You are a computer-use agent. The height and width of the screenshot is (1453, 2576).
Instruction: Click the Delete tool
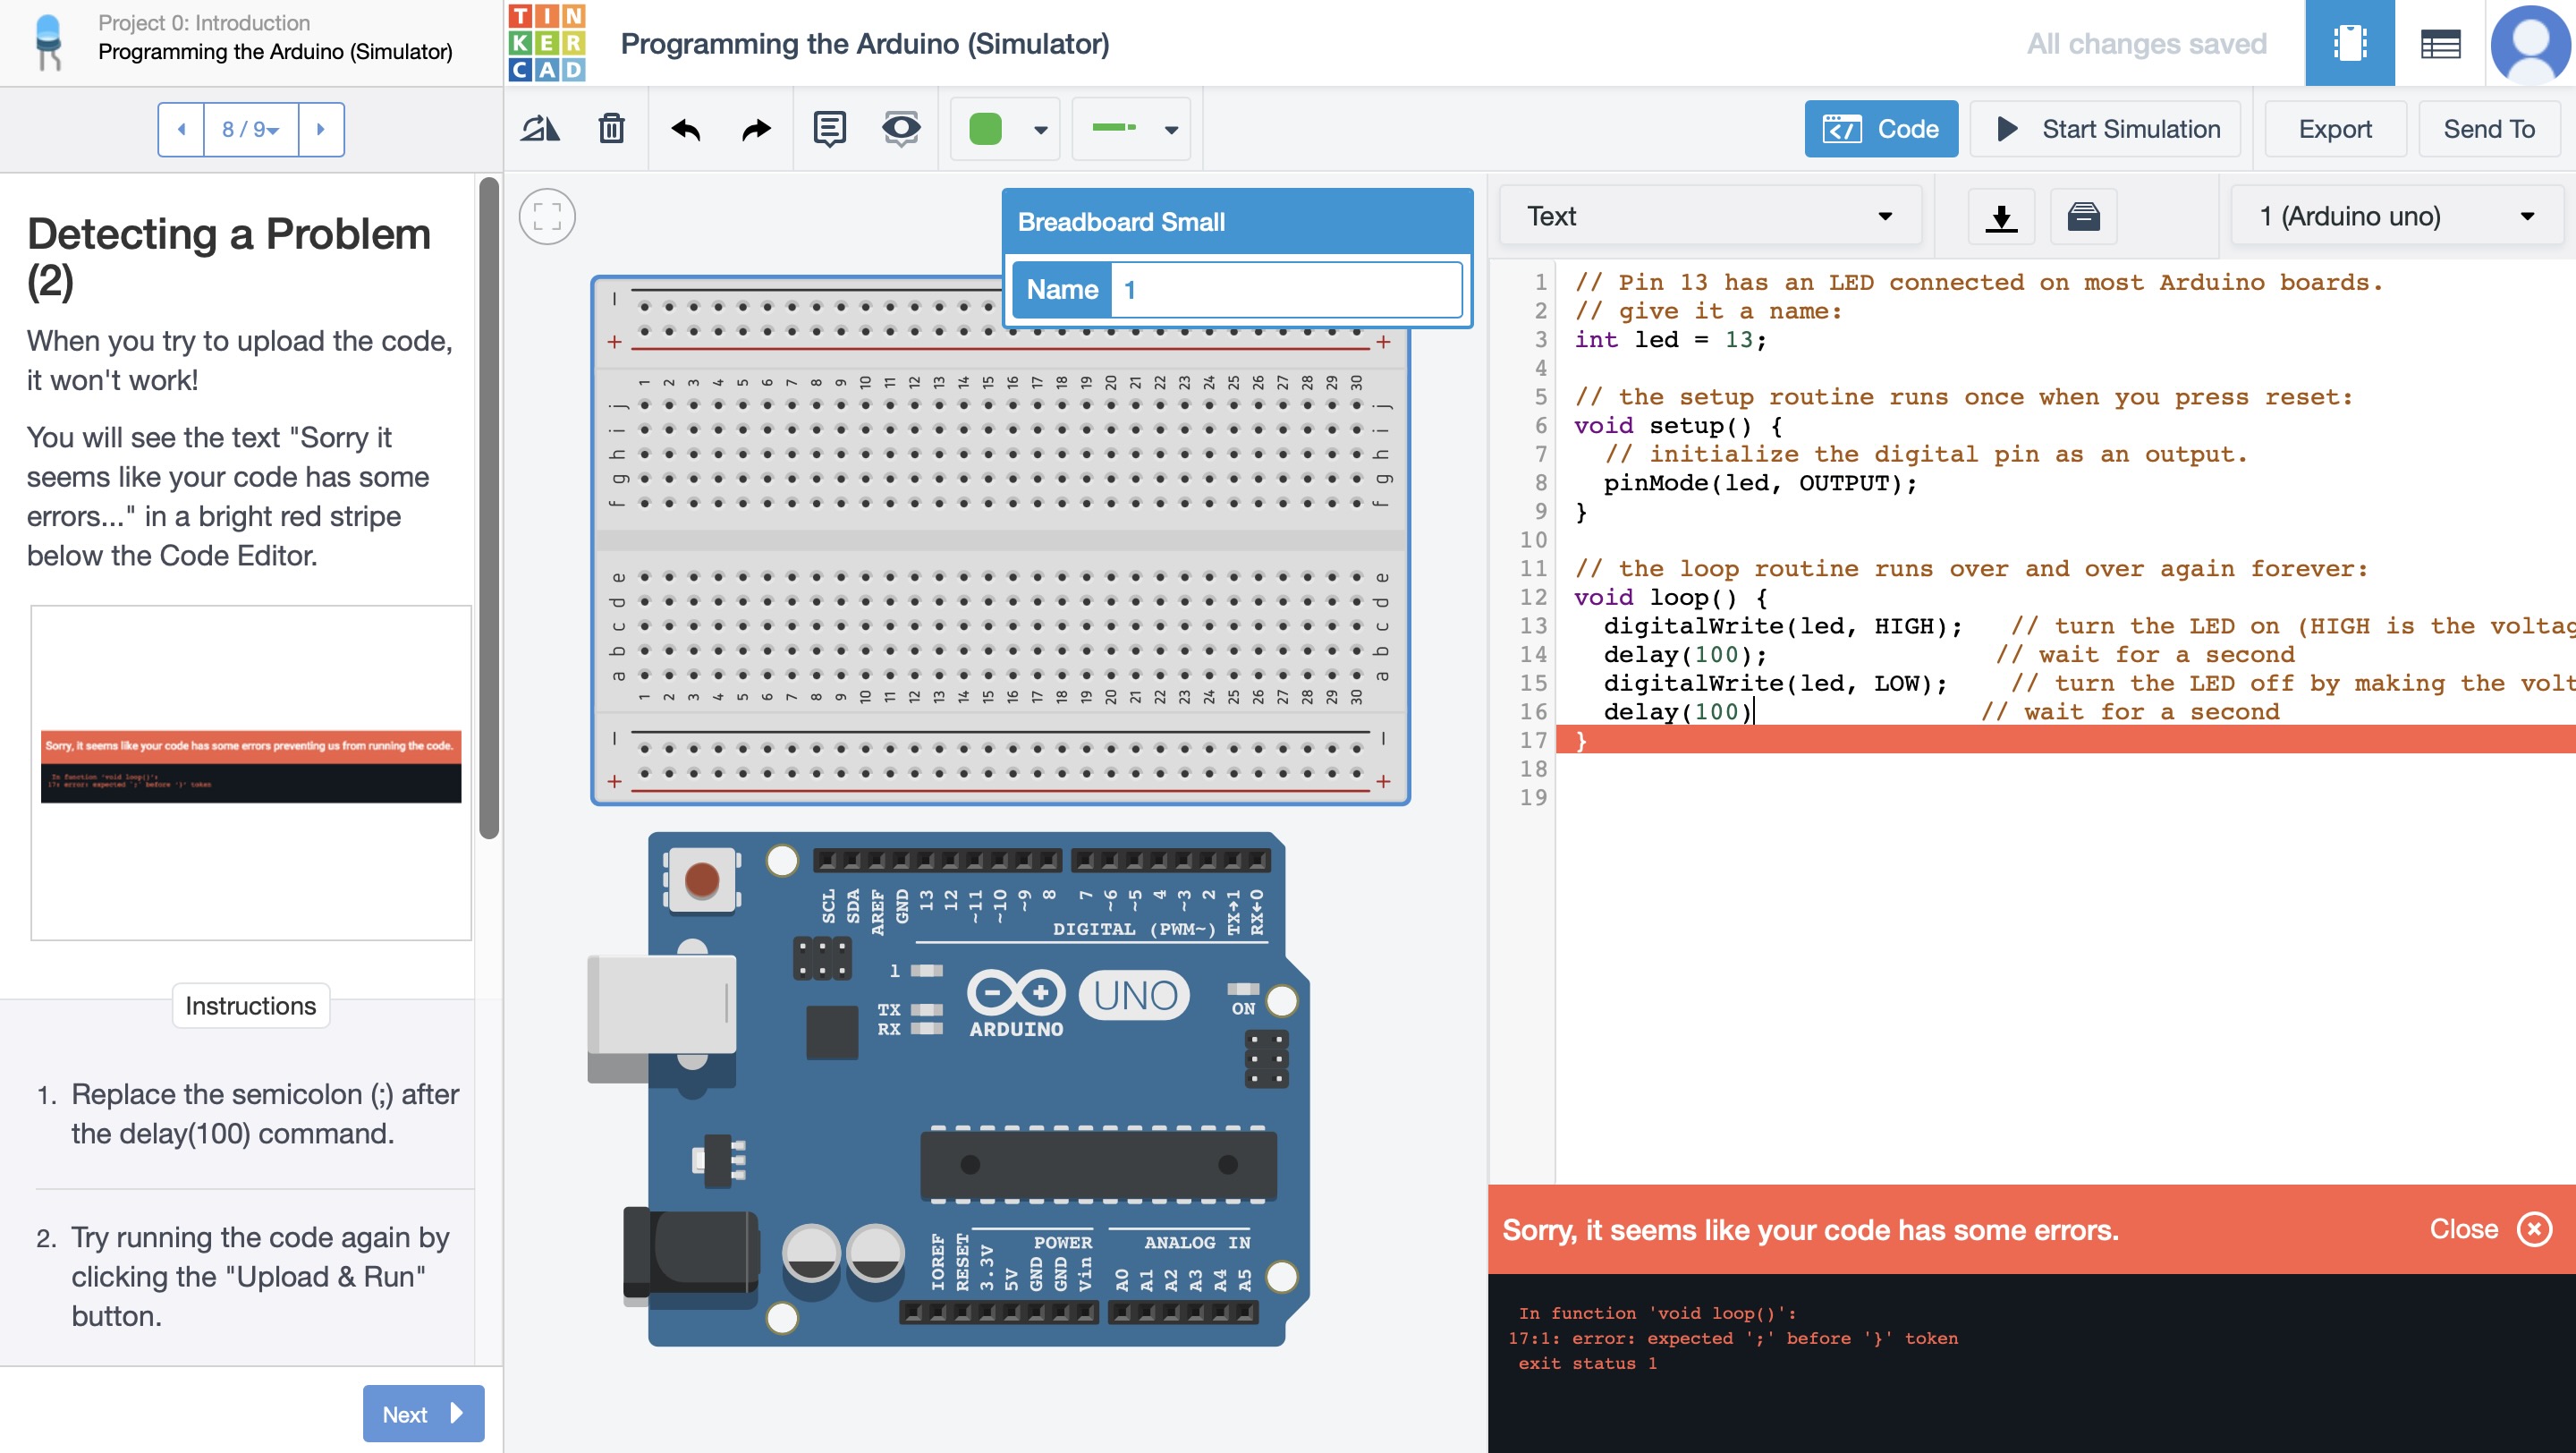tap(611, 128)
